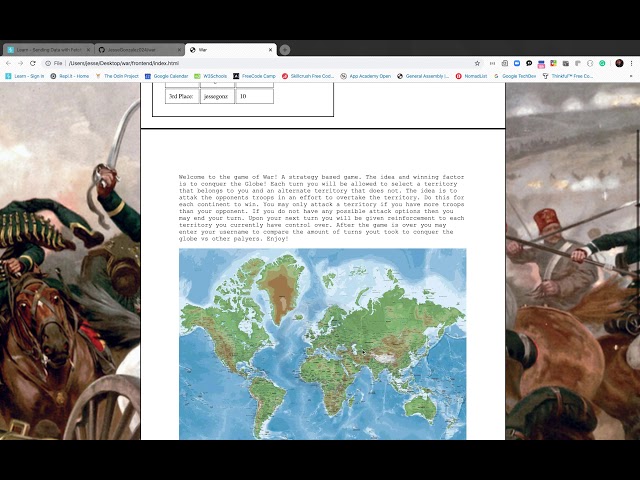Viewport: 640px width, 480px height.
Task: Open the three-dots extension icon after the star
Action: [x=492, y=63]
